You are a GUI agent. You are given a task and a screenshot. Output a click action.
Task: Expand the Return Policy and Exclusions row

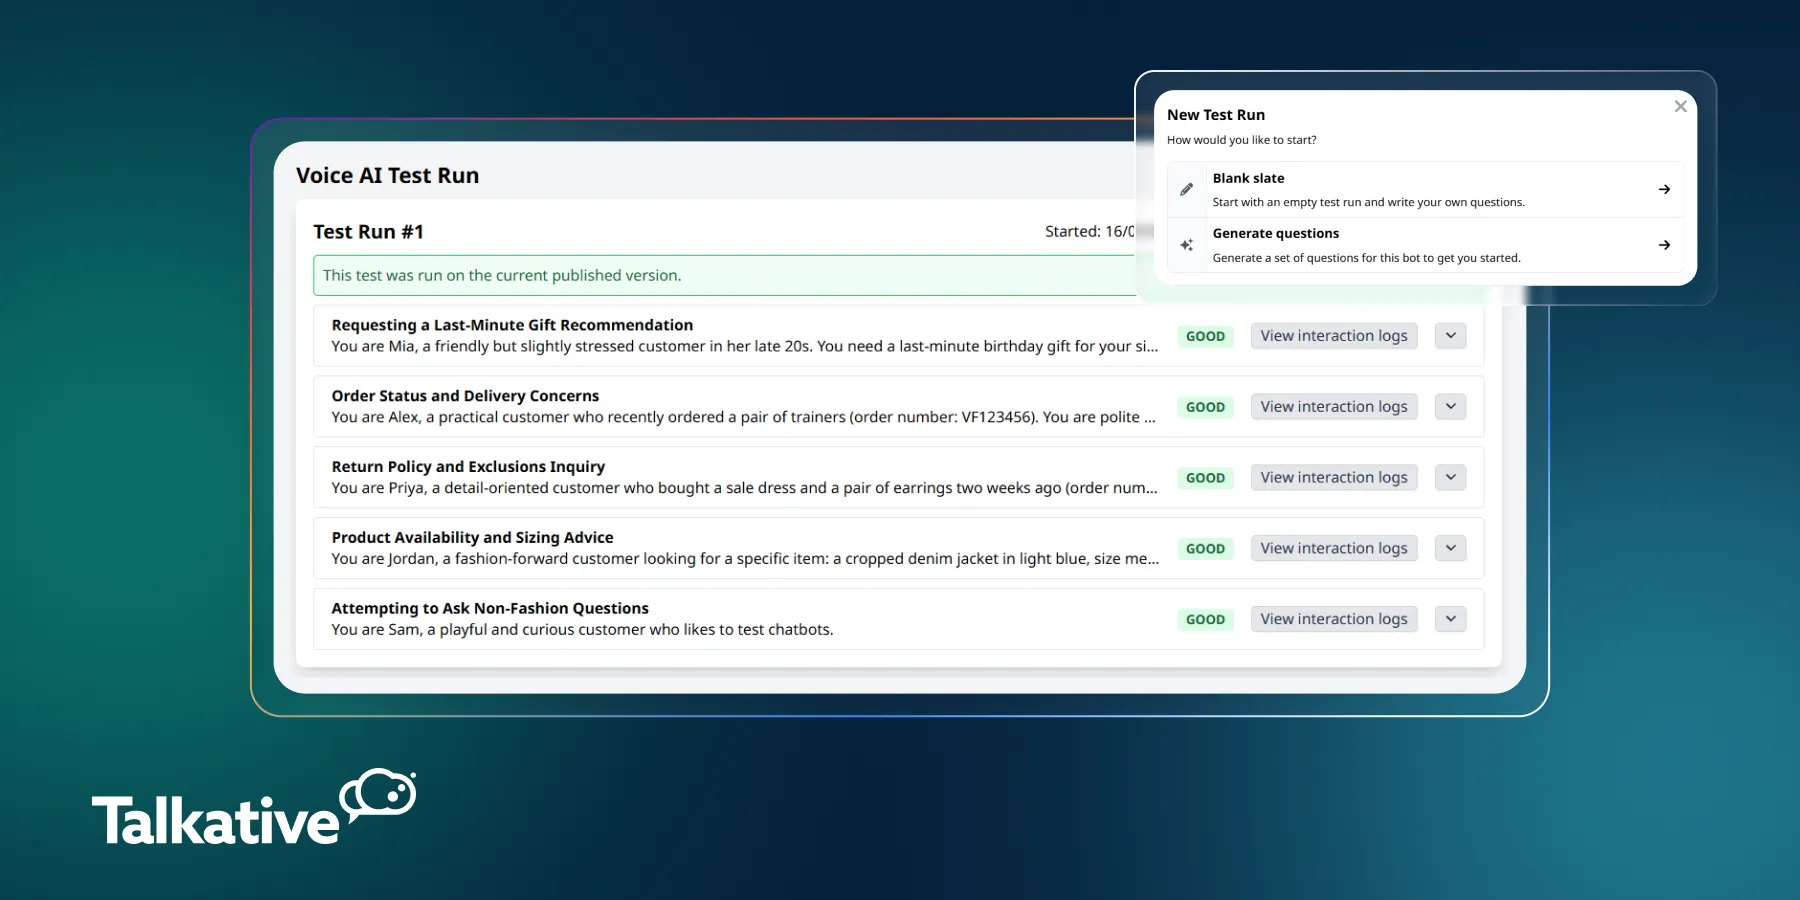tap(1450, 478)
